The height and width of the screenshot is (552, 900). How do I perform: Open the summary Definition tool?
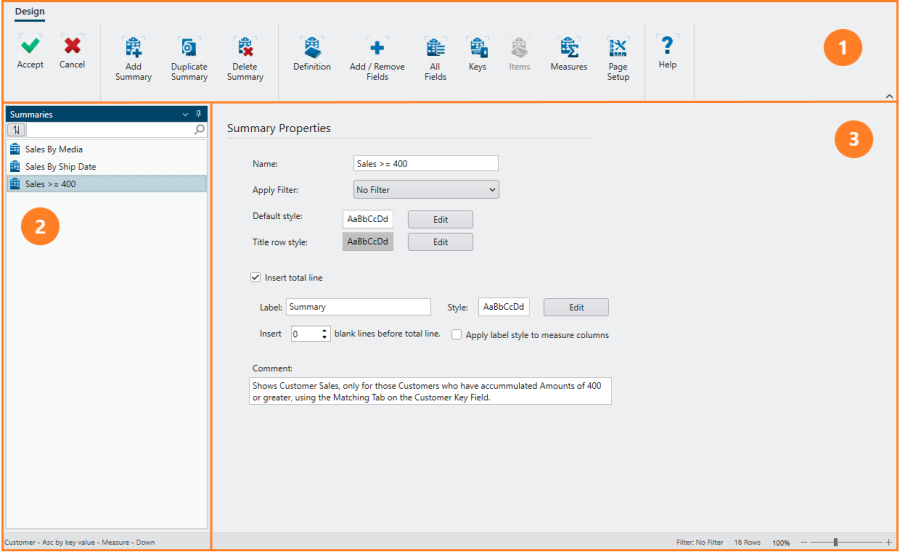pos(312,47)
